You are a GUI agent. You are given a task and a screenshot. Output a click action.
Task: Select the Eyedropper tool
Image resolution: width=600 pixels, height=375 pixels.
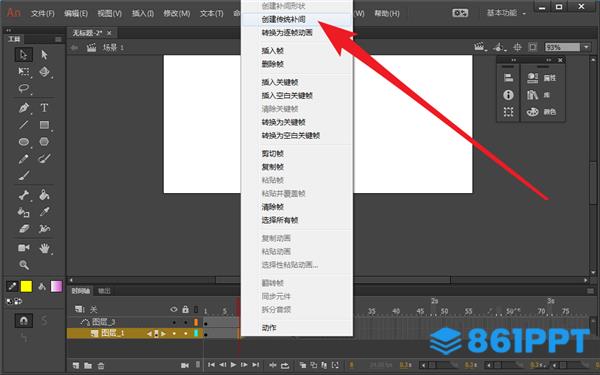click(44, 212)
